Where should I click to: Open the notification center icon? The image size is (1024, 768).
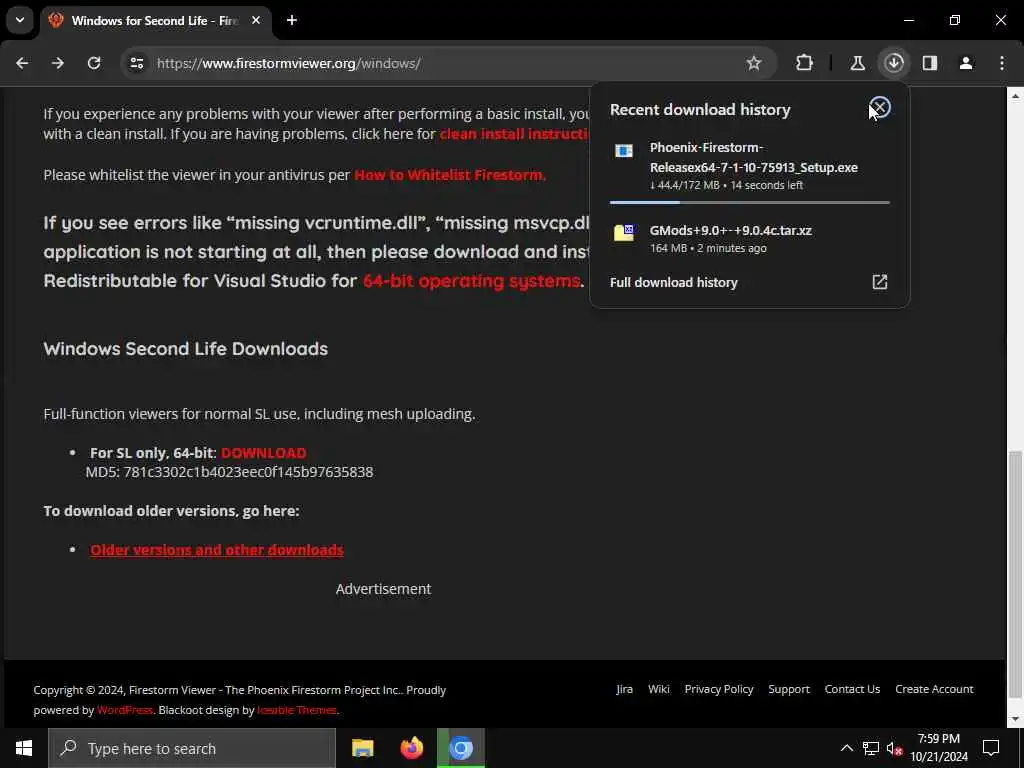tap(991, 748)
